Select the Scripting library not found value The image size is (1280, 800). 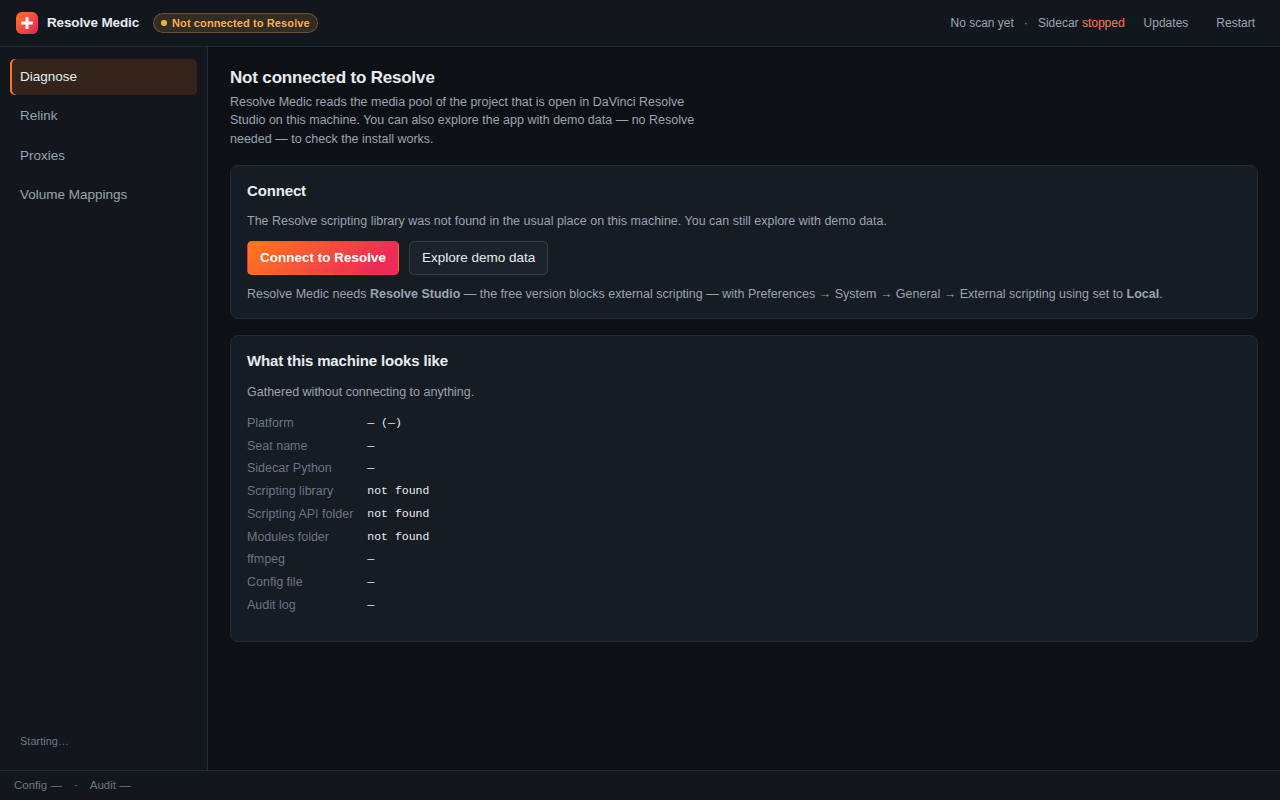click(398, 491)
